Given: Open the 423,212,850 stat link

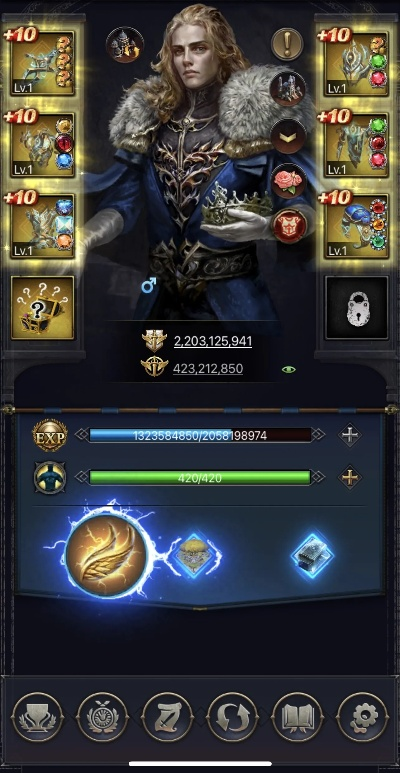Looking at the screenshot, I should [x=208, y=369].
